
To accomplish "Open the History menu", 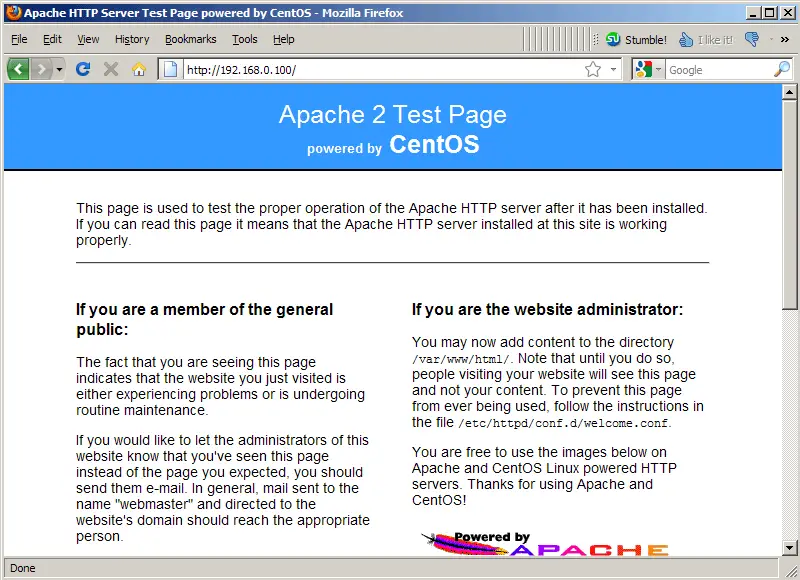I will (132, 39).
